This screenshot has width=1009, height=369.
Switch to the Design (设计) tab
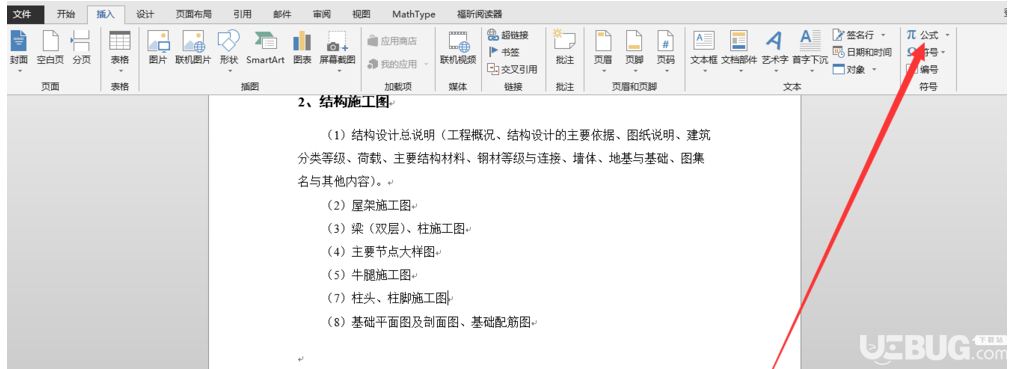(x=145, y=14)
